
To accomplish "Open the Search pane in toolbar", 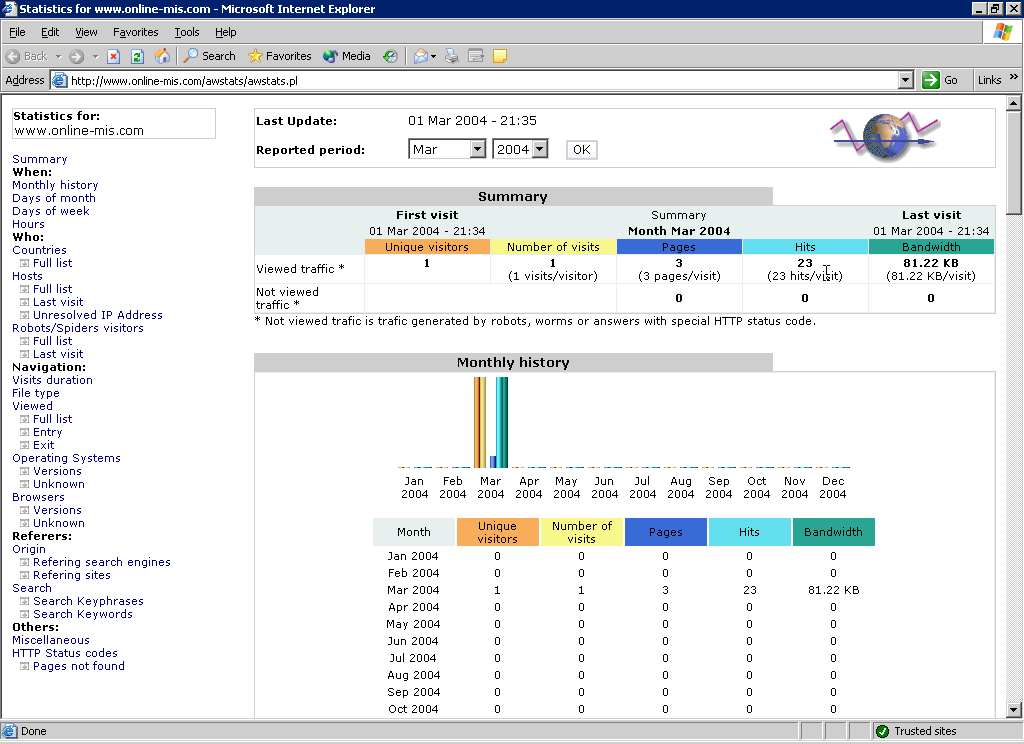I will (209, 56).
